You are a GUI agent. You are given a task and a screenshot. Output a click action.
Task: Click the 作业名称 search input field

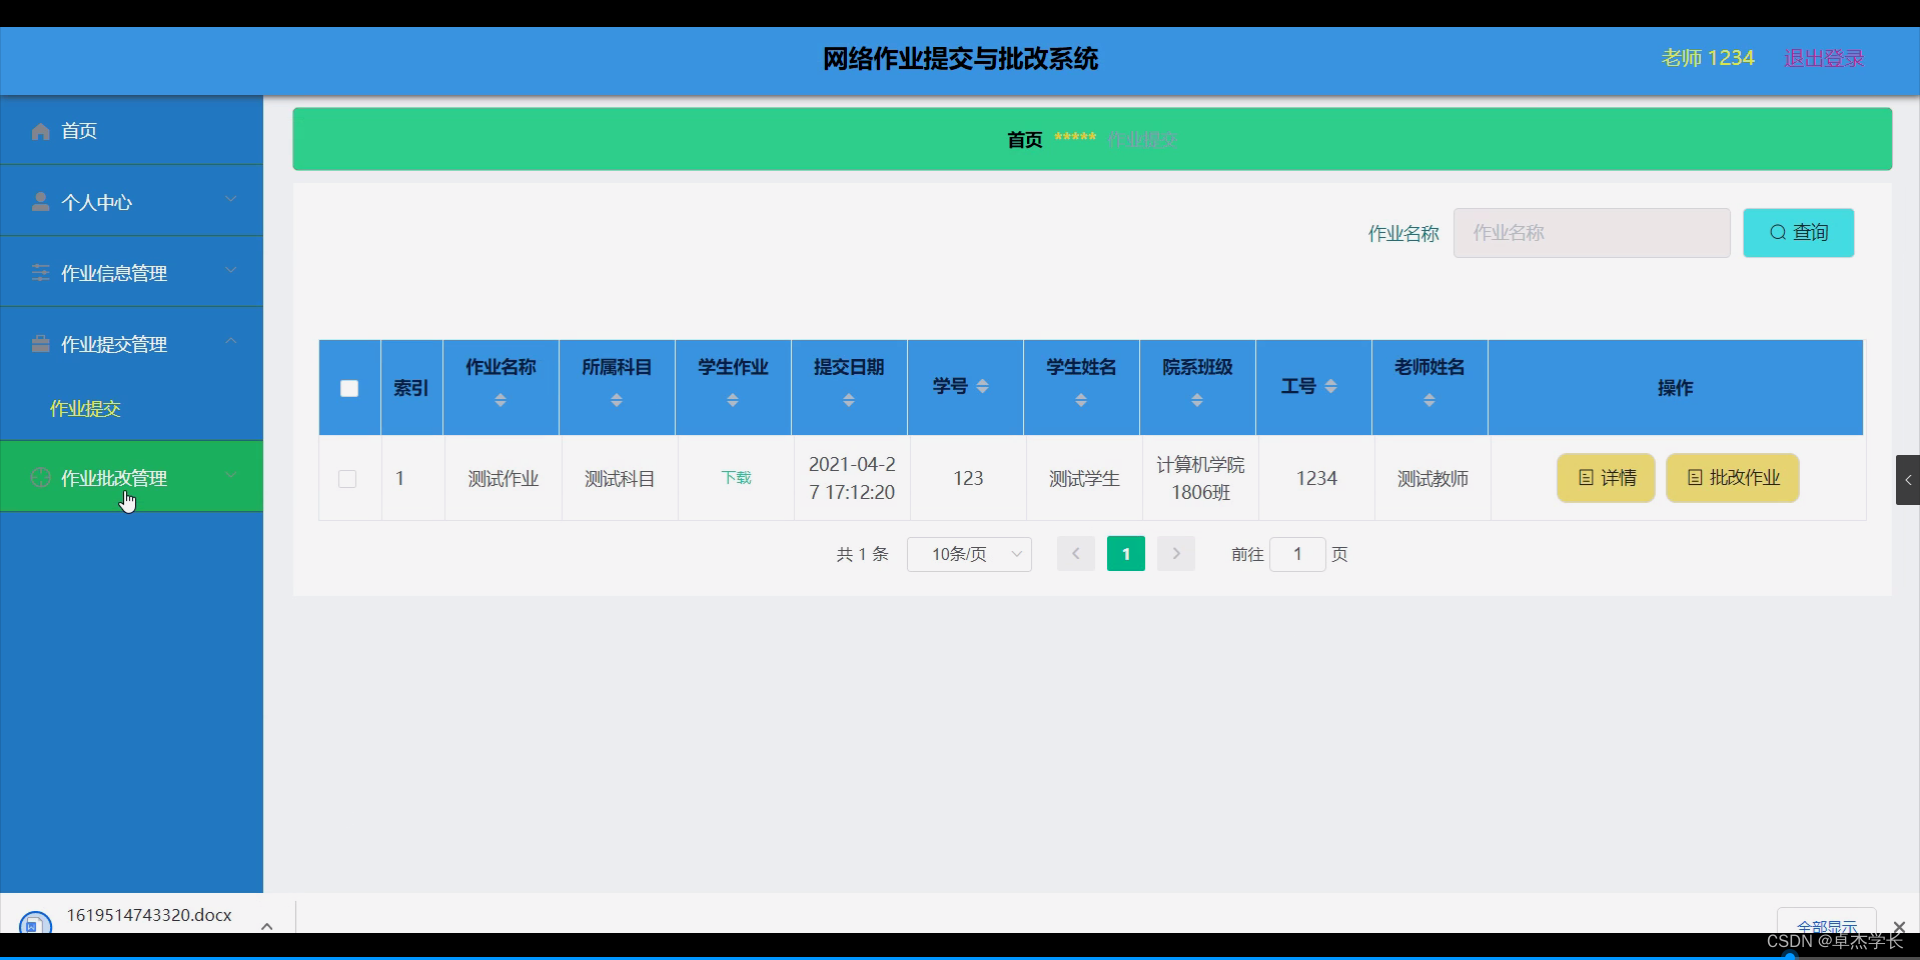[x=1591, y=232]
